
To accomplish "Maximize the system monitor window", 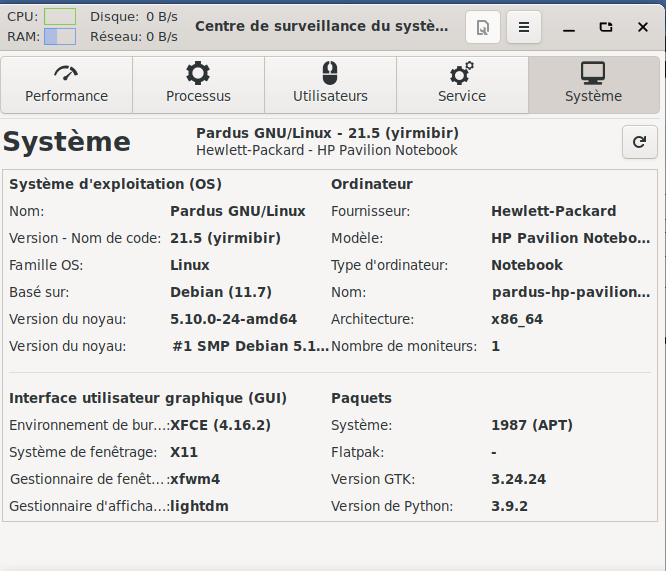I will [x=606, y=27].
